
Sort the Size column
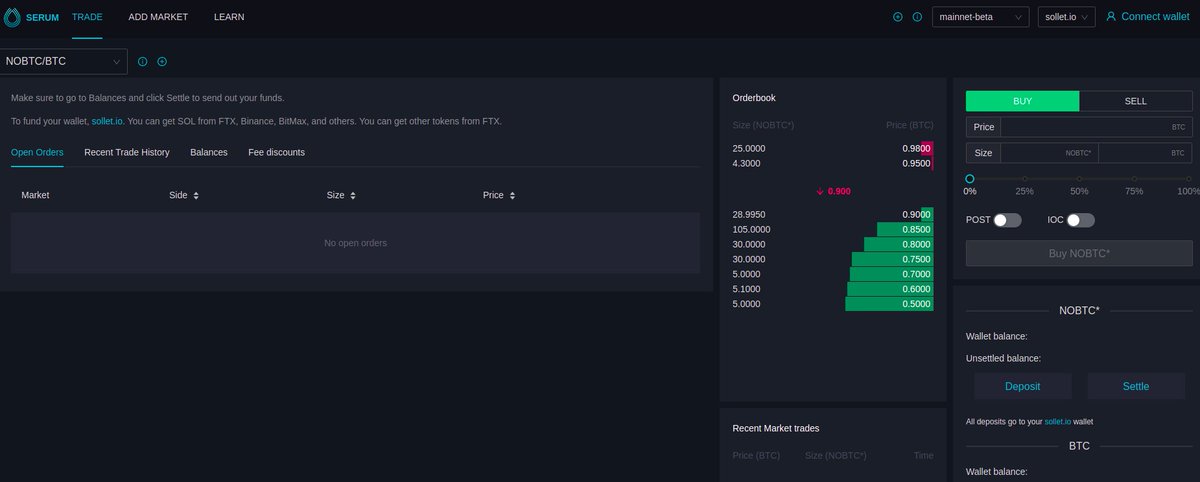(x=341, y=195)
